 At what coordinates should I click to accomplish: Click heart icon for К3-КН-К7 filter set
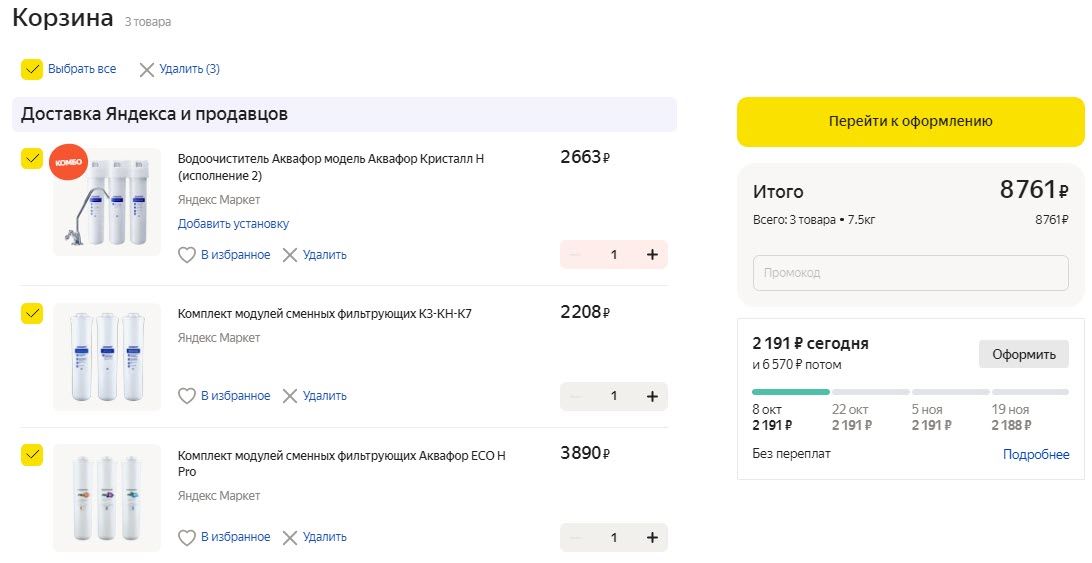click(x=186, y=396)
